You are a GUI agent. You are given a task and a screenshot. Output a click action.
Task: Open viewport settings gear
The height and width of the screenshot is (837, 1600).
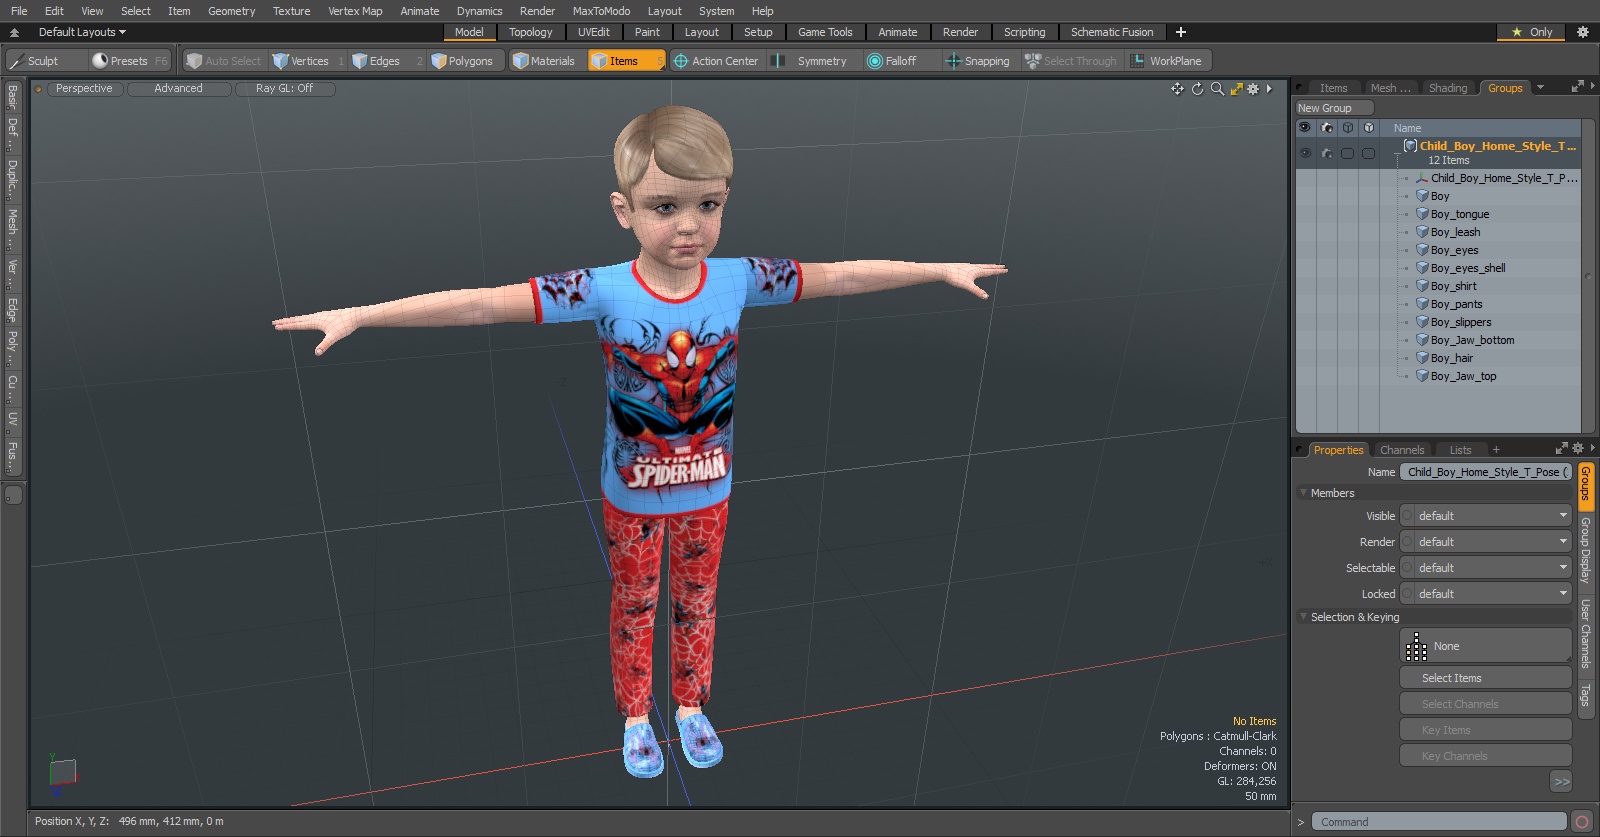[x=1253, y=89]
